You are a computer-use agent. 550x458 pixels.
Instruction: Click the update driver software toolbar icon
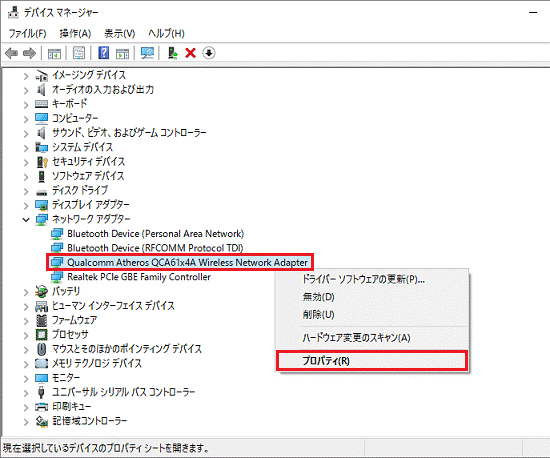pyautogui.click(x=173, y=53)
